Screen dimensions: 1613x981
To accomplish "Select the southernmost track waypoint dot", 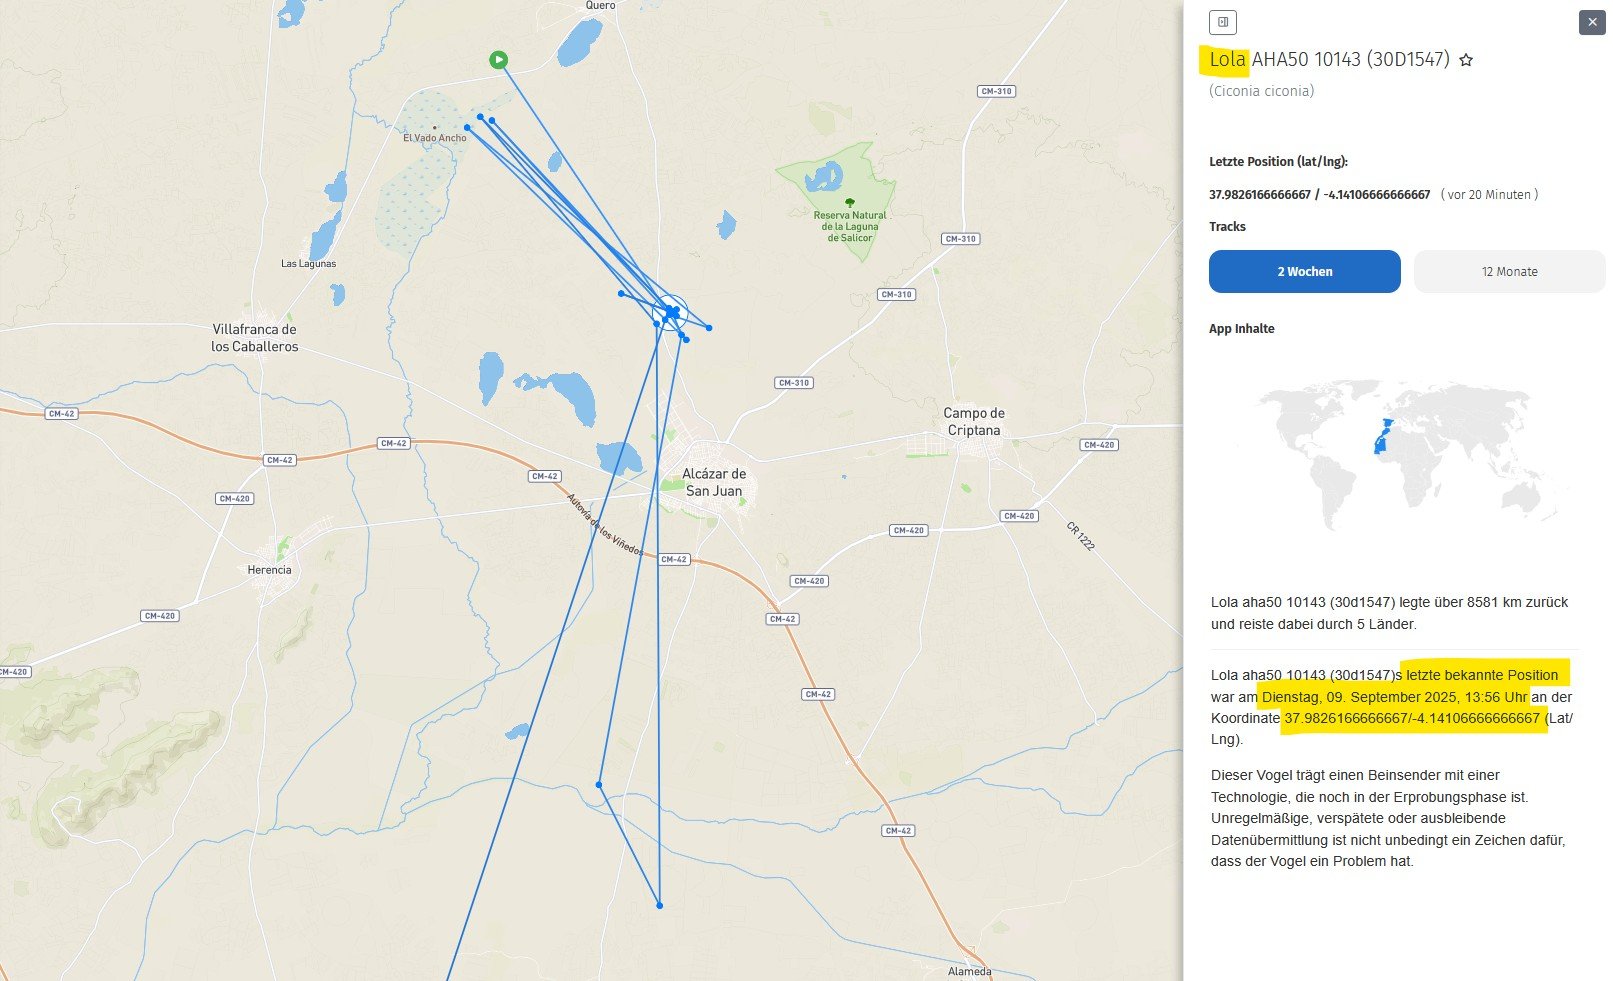I will tap(659, 905).
